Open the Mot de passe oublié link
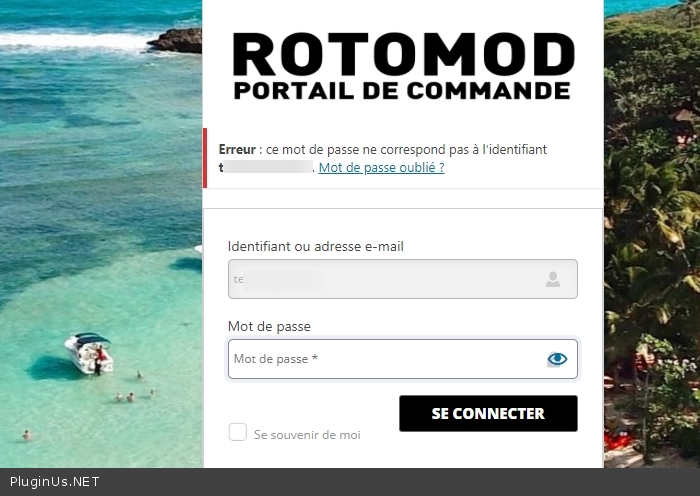The image size is (700, 496). [x=381, y=167]
